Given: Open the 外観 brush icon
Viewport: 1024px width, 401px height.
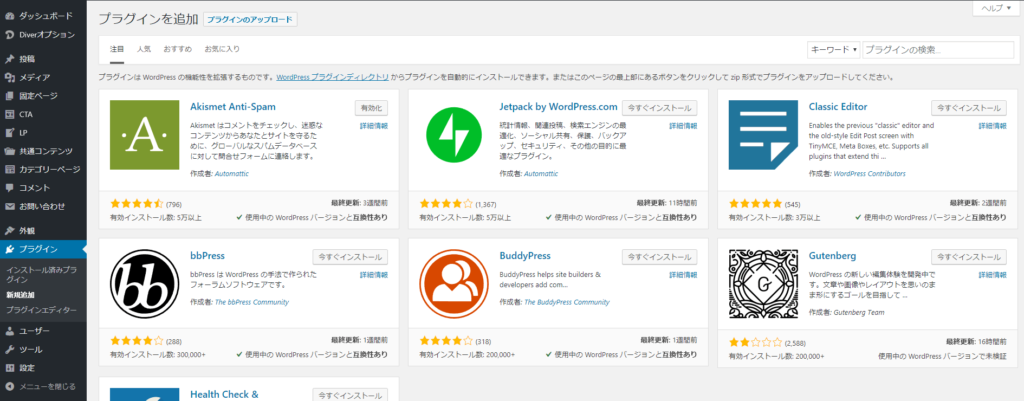Looking at the screenshot, I should [9, 231].
